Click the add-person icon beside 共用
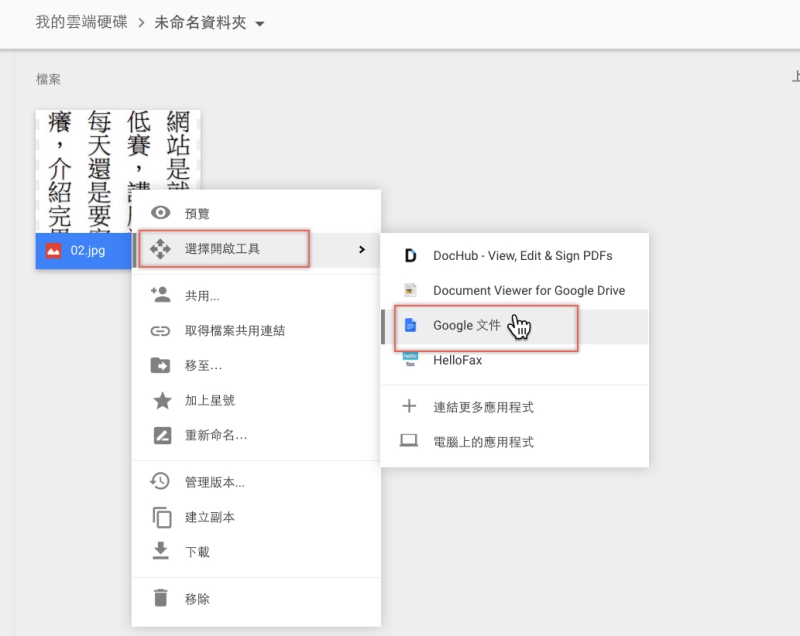 (x=160, y=295)
